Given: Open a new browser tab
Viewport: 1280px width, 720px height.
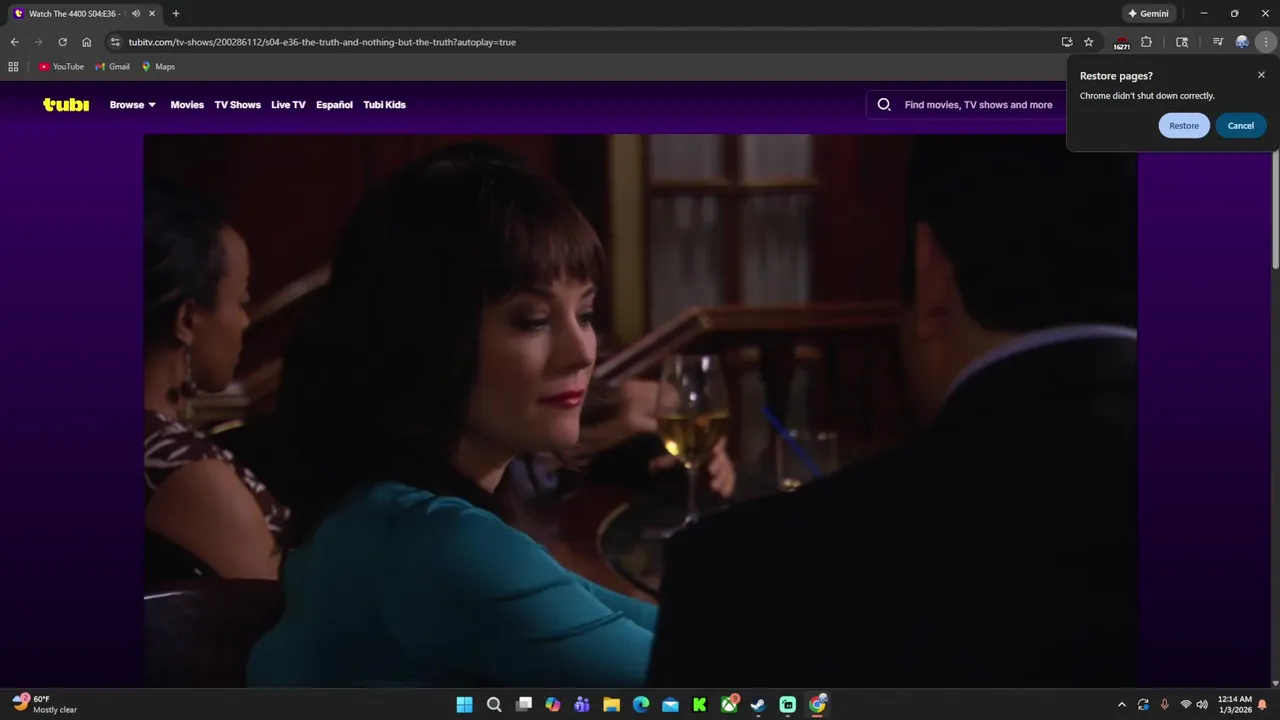Looking at the screenshot, I should click(x=176, y=14).
